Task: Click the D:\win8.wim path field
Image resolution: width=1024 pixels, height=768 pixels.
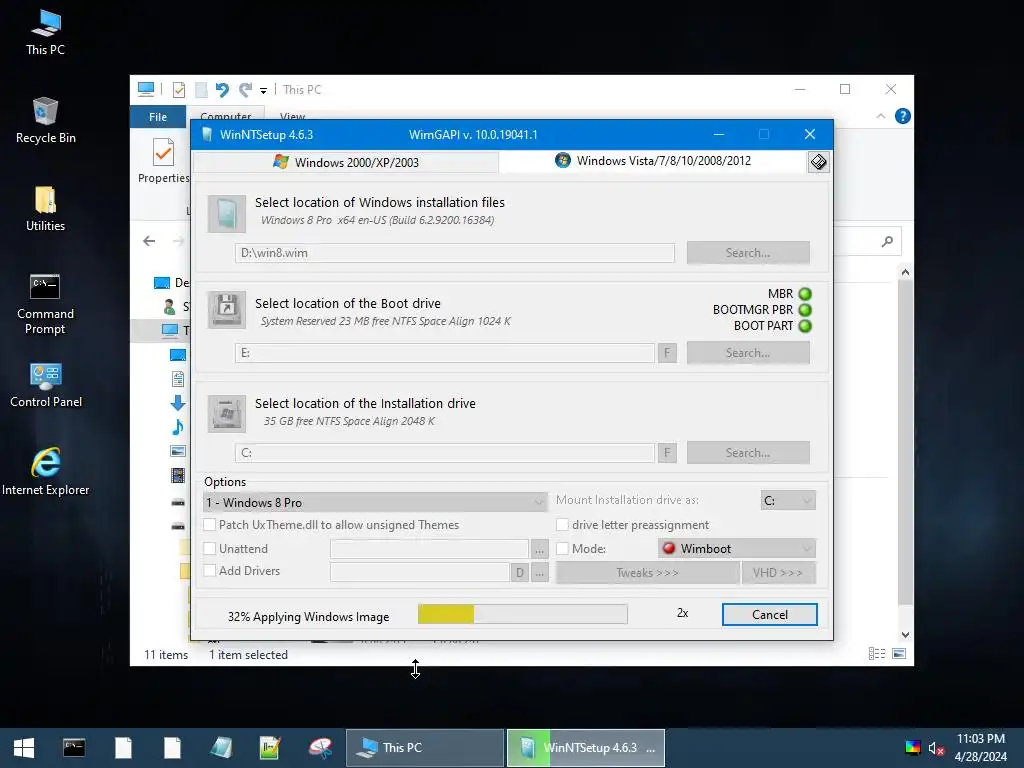Action: pos(455,253)
